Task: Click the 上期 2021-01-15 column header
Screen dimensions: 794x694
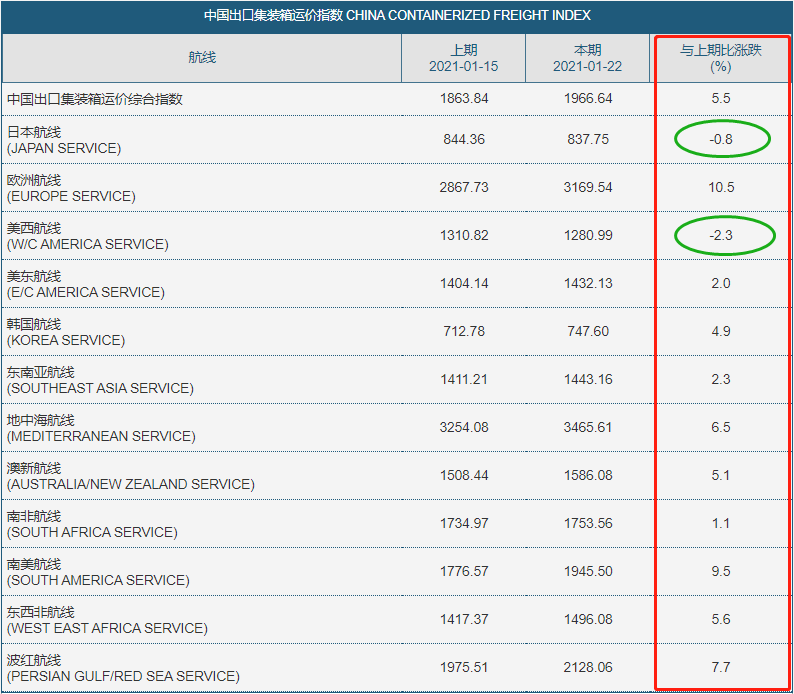Action: tap(463, 59)
